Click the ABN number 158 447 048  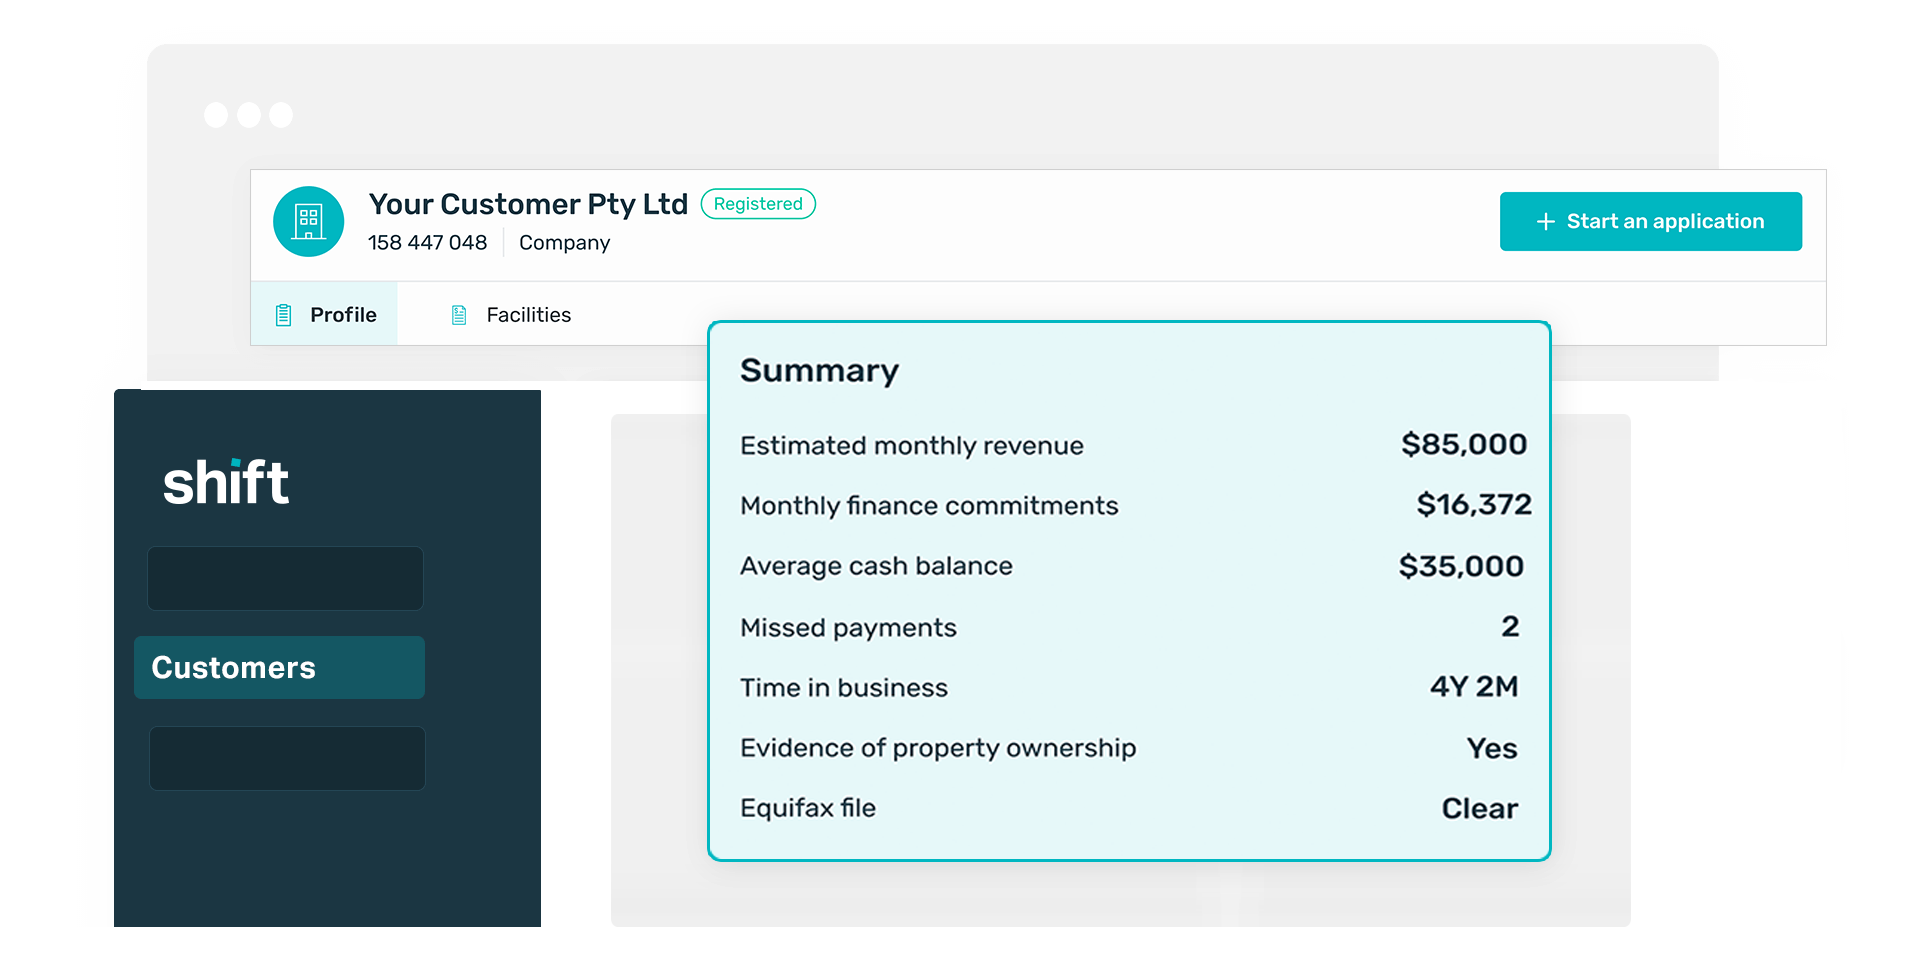427,243
